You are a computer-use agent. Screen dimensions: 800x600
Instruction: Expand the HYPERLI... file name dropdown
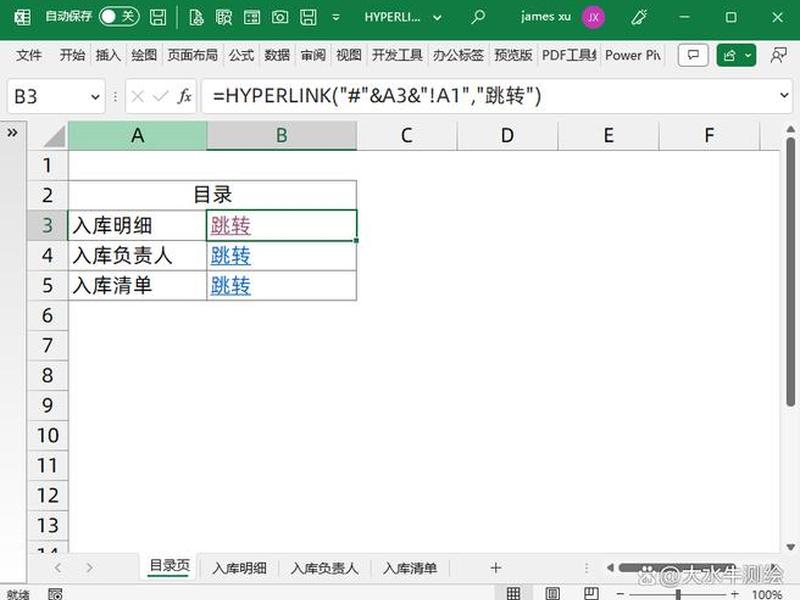(437, 17)
